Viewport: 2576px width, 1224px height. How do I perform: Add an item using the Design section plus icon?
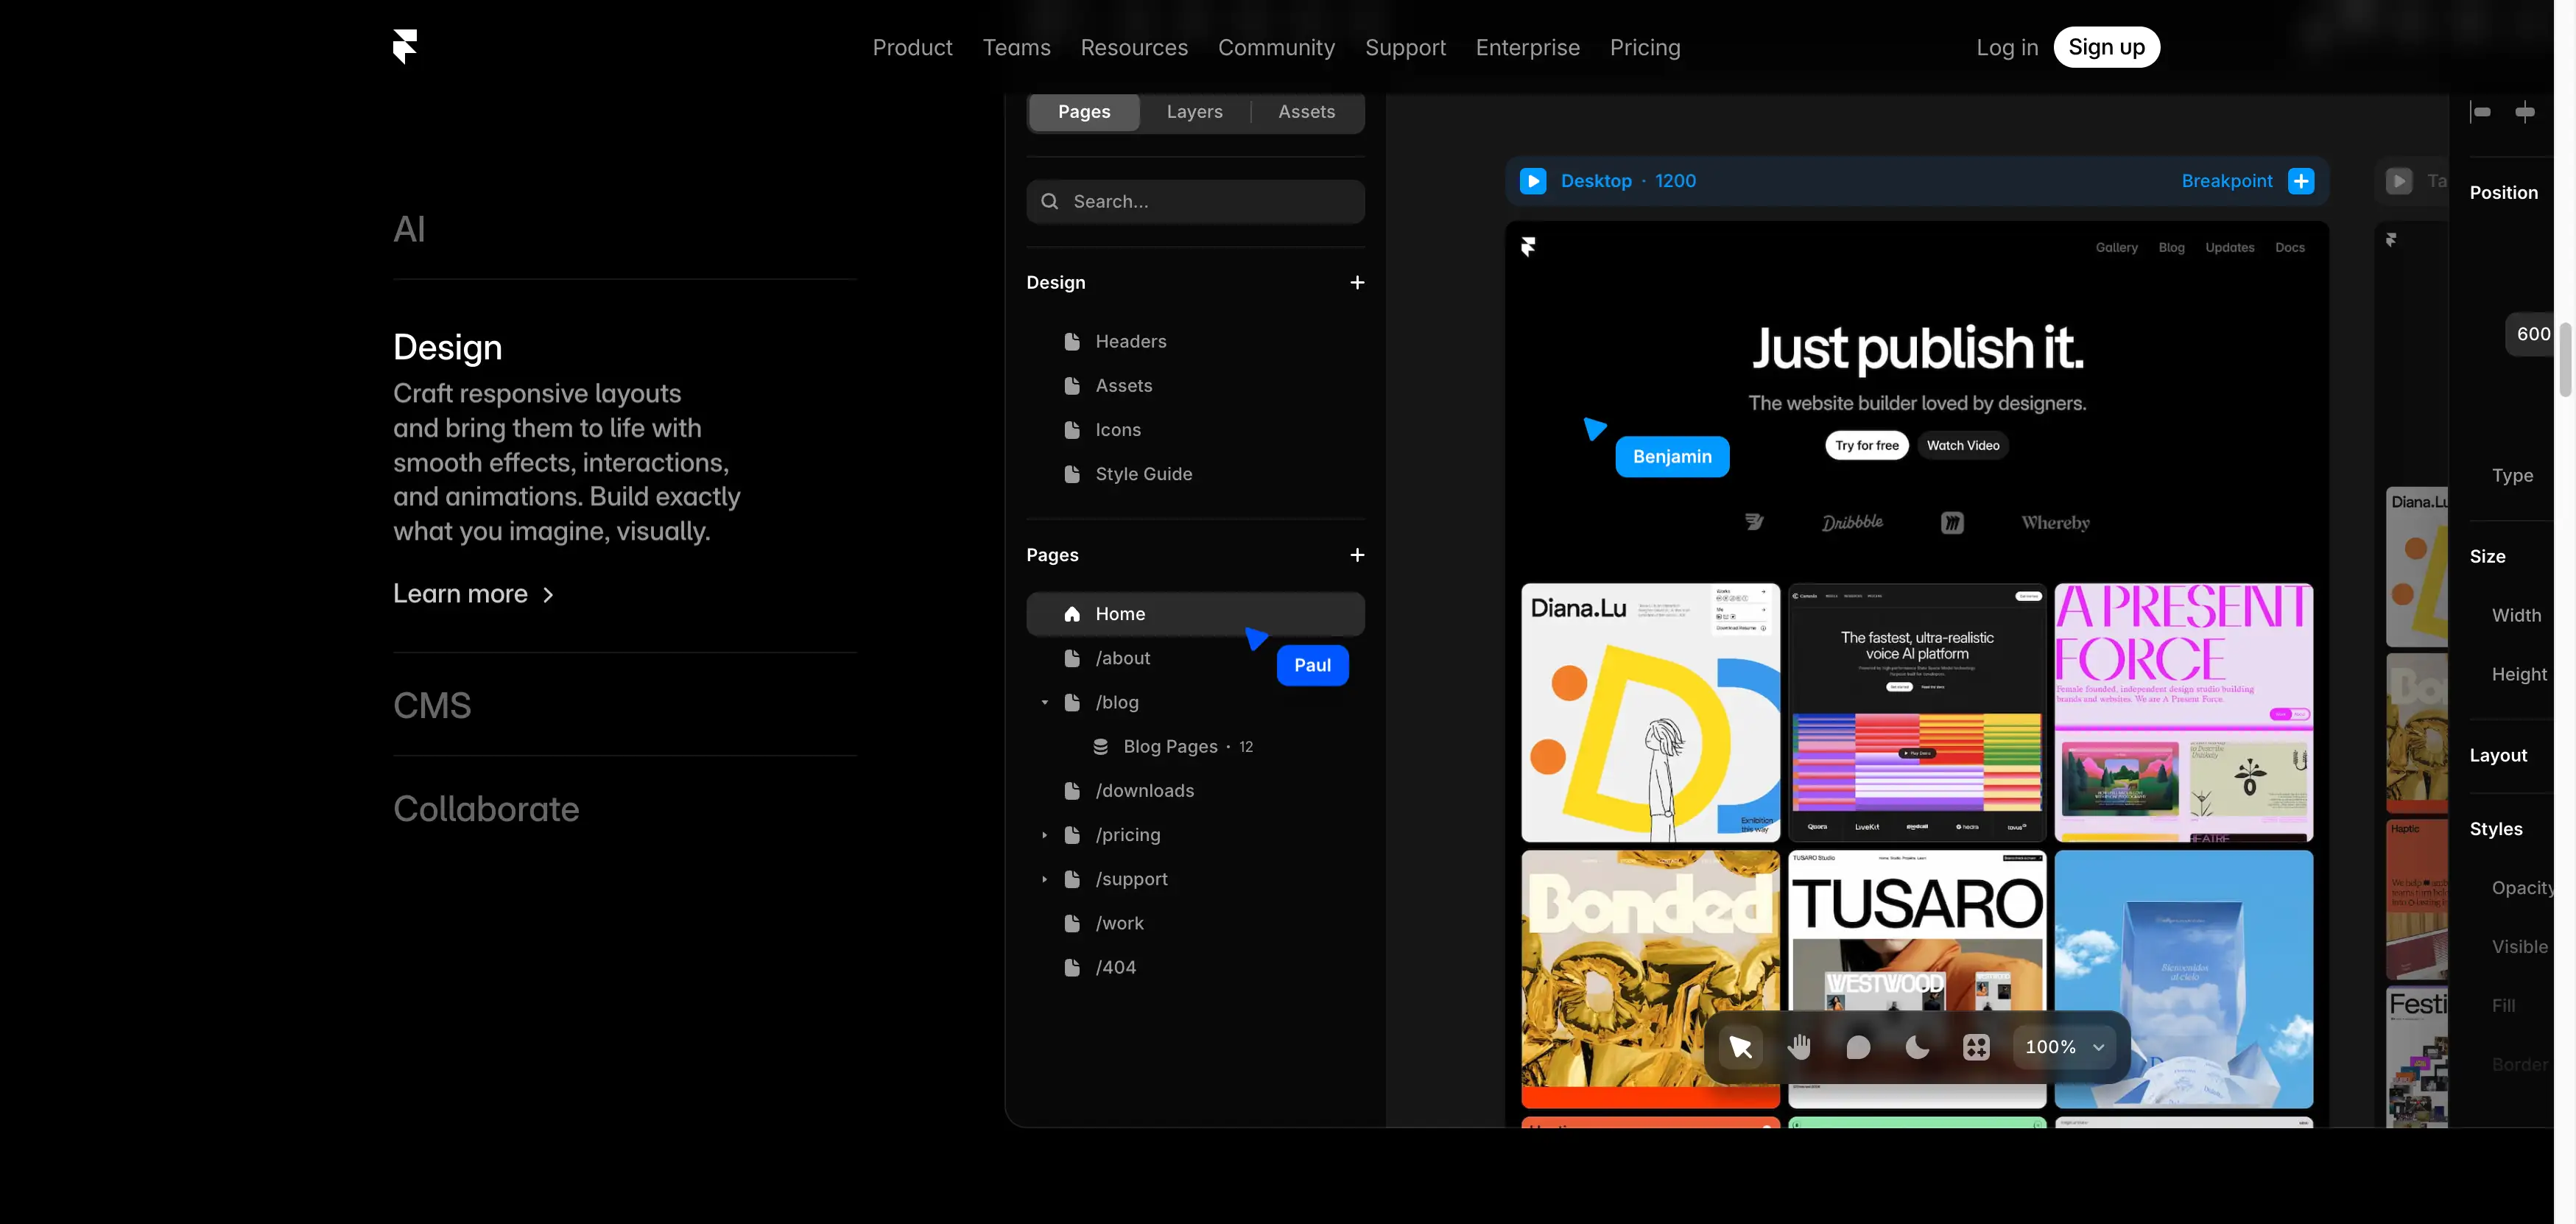pyautogui.click(x=1357, y=282)
